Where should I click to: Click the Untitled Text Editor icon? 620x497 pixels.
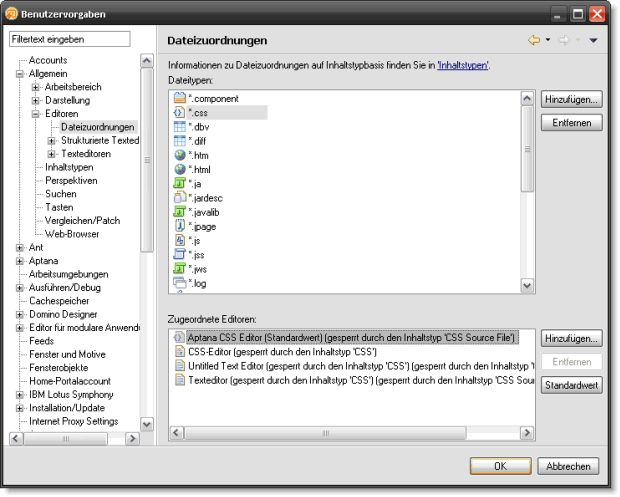(180, 366)
